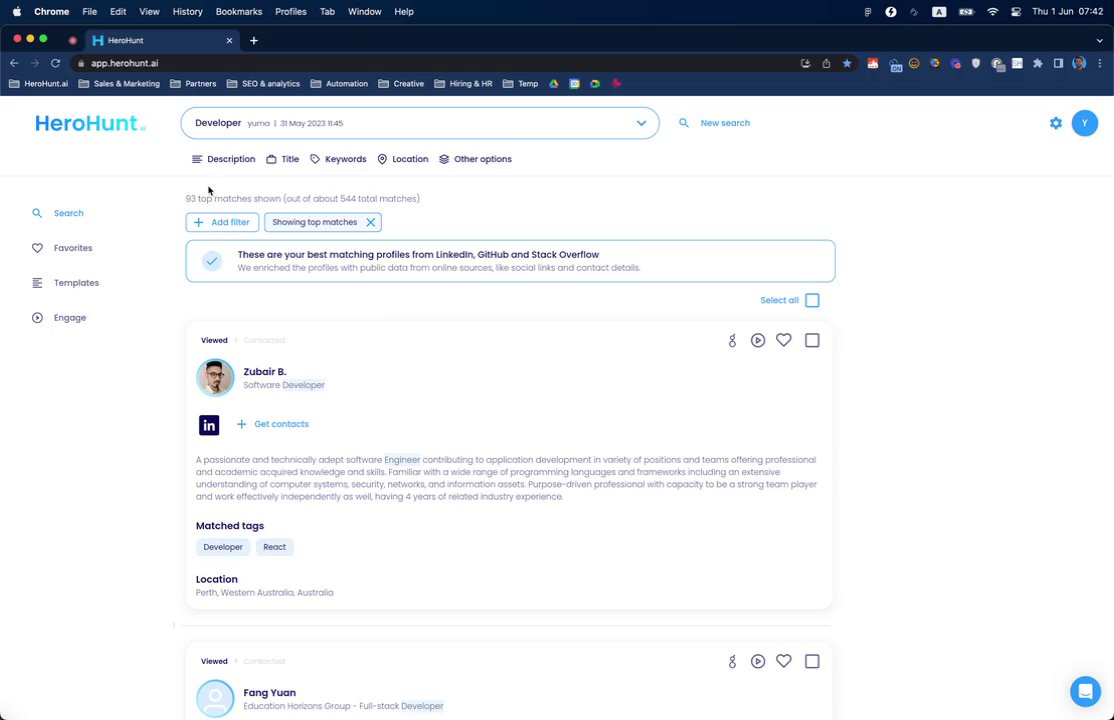The width and height of the screenshot is (1114, 720).
Task: Open settings gear icon
Action: point(1056,123)
